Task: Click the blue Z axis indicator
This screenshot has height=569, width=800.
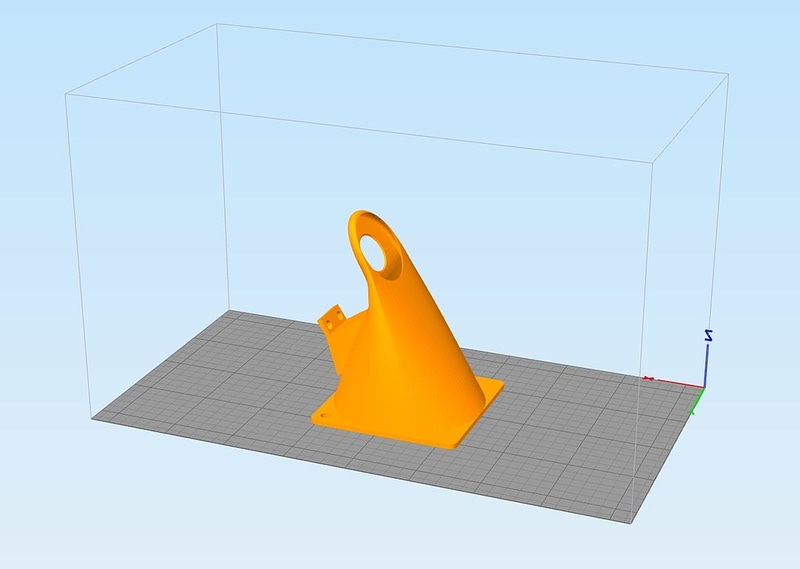Action: (707, 360)
